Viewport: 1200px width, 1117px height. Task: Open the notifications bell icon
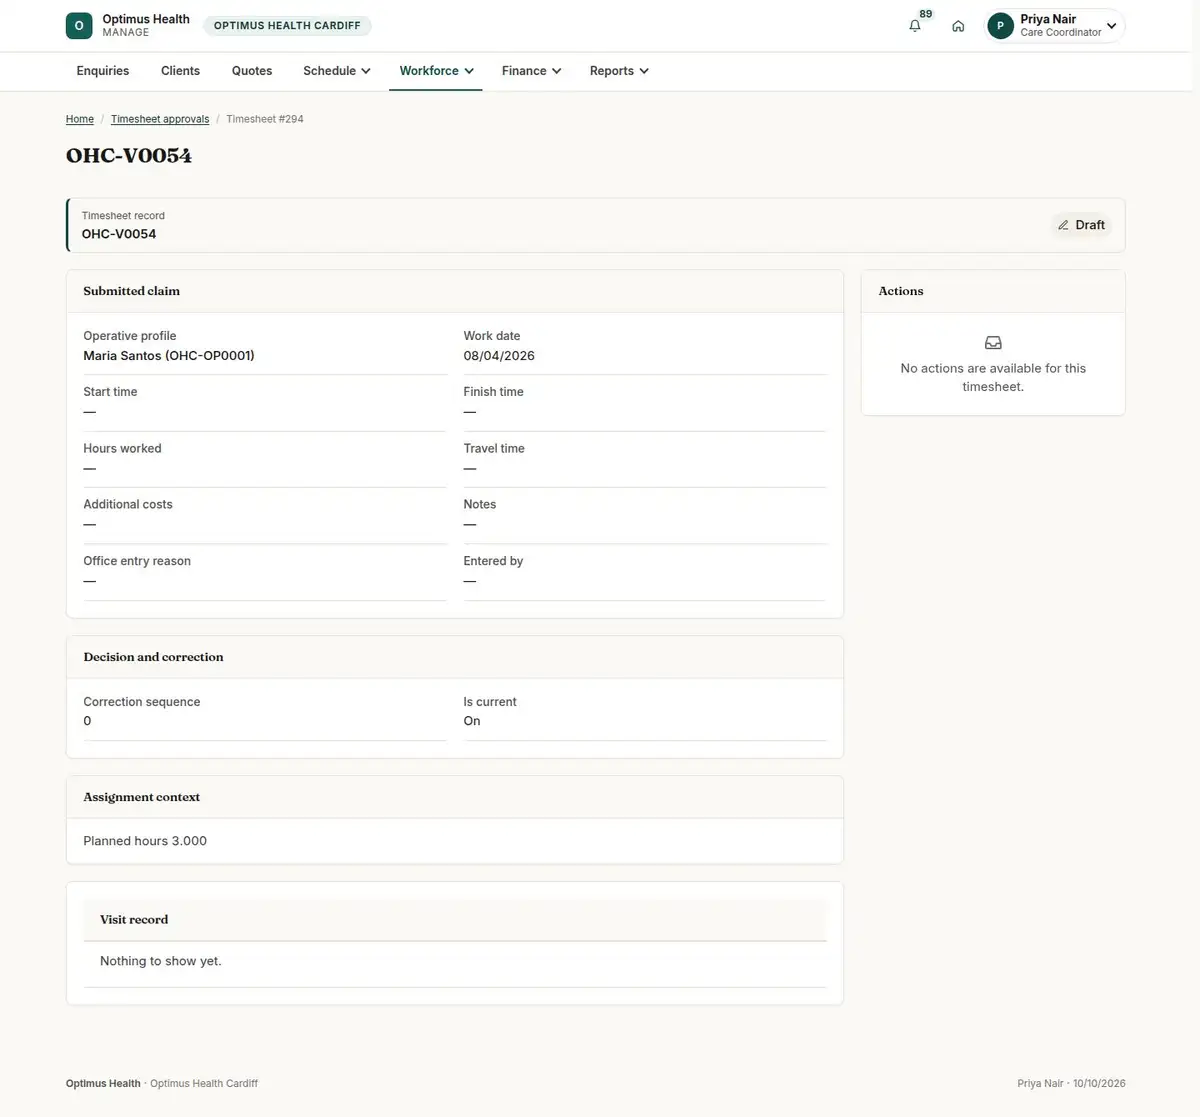(914, 26)
